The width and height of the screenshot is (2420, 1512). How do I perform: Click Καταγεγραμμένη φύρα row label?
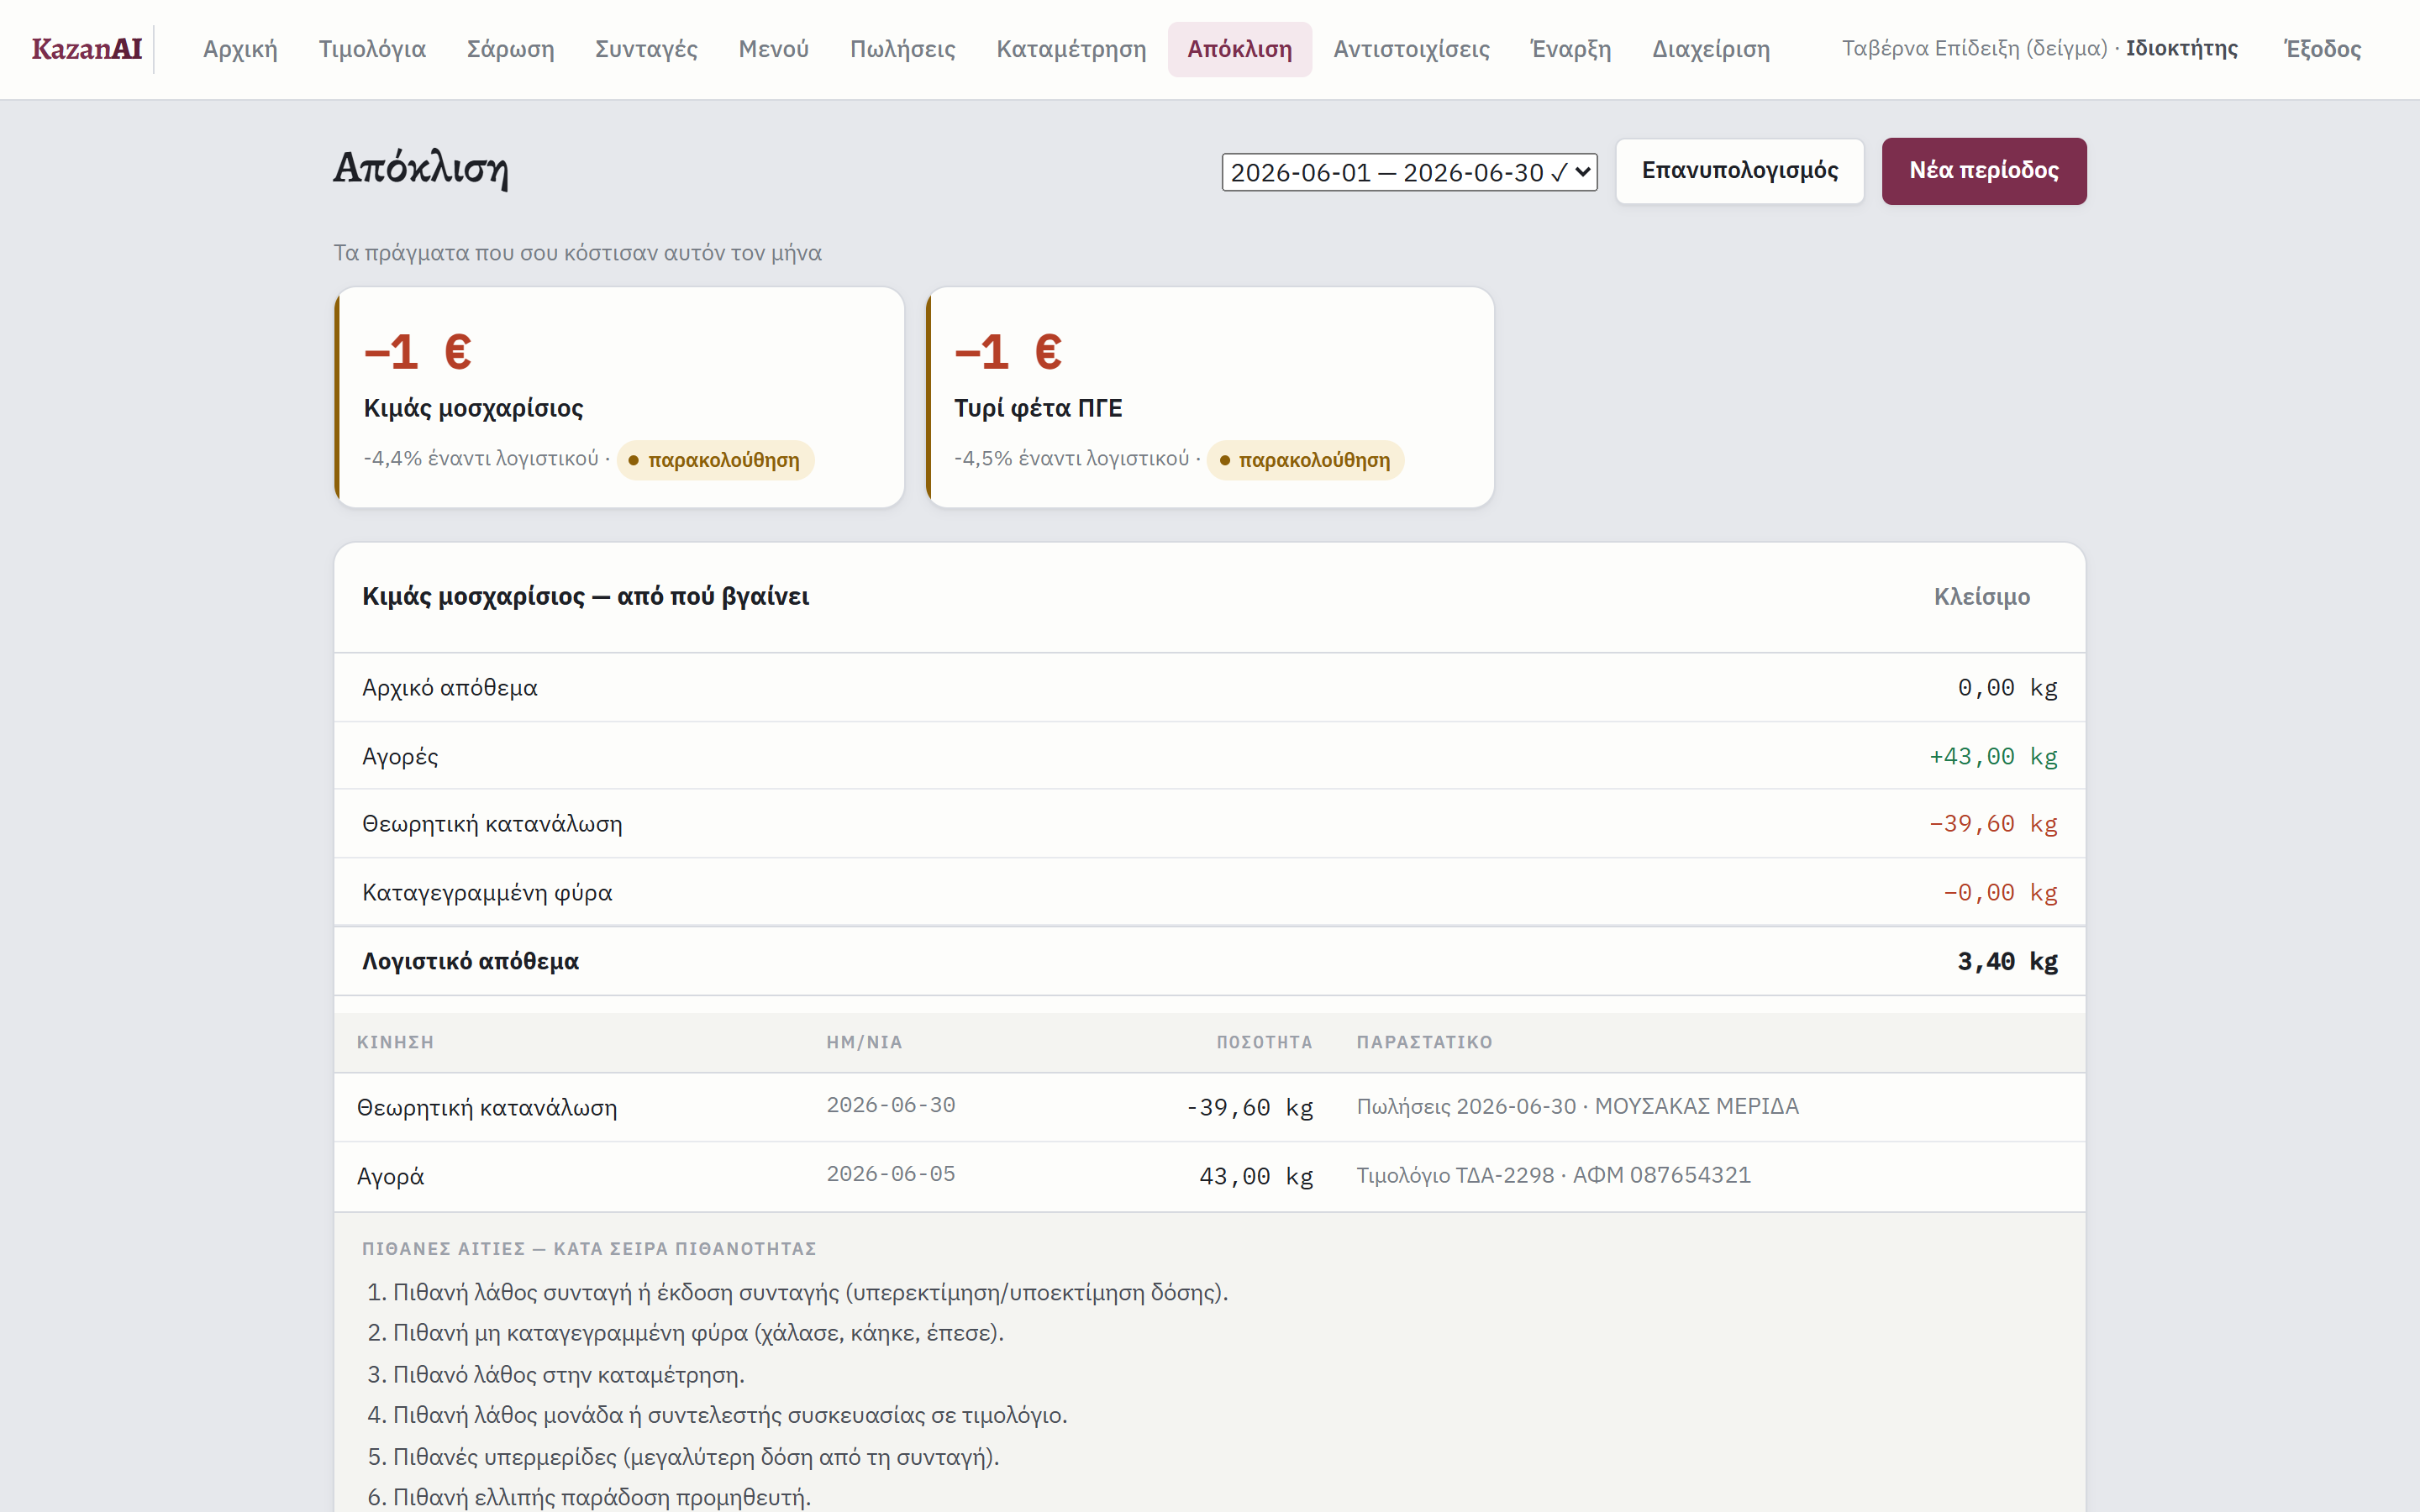pyautogui.click(x=487, y=893)
